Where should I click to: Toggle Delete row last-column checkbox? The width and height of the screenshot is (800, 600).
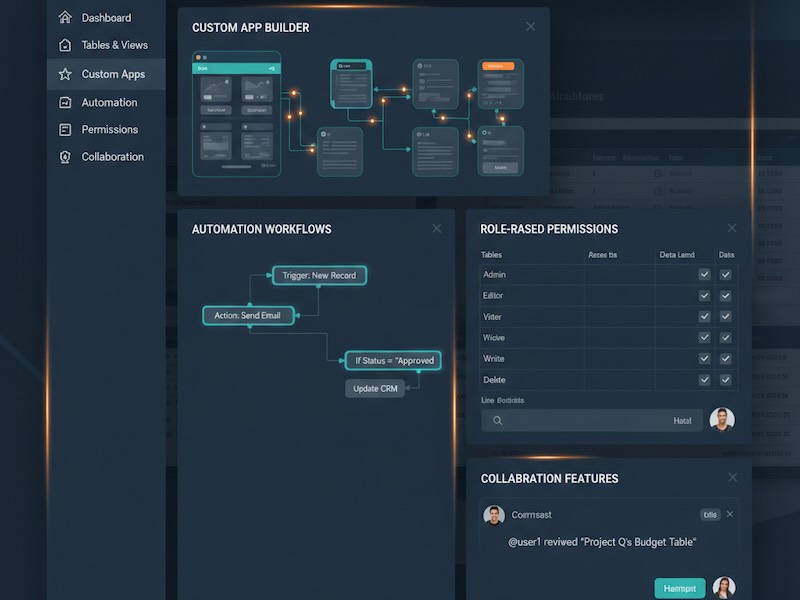click(726, 380)
